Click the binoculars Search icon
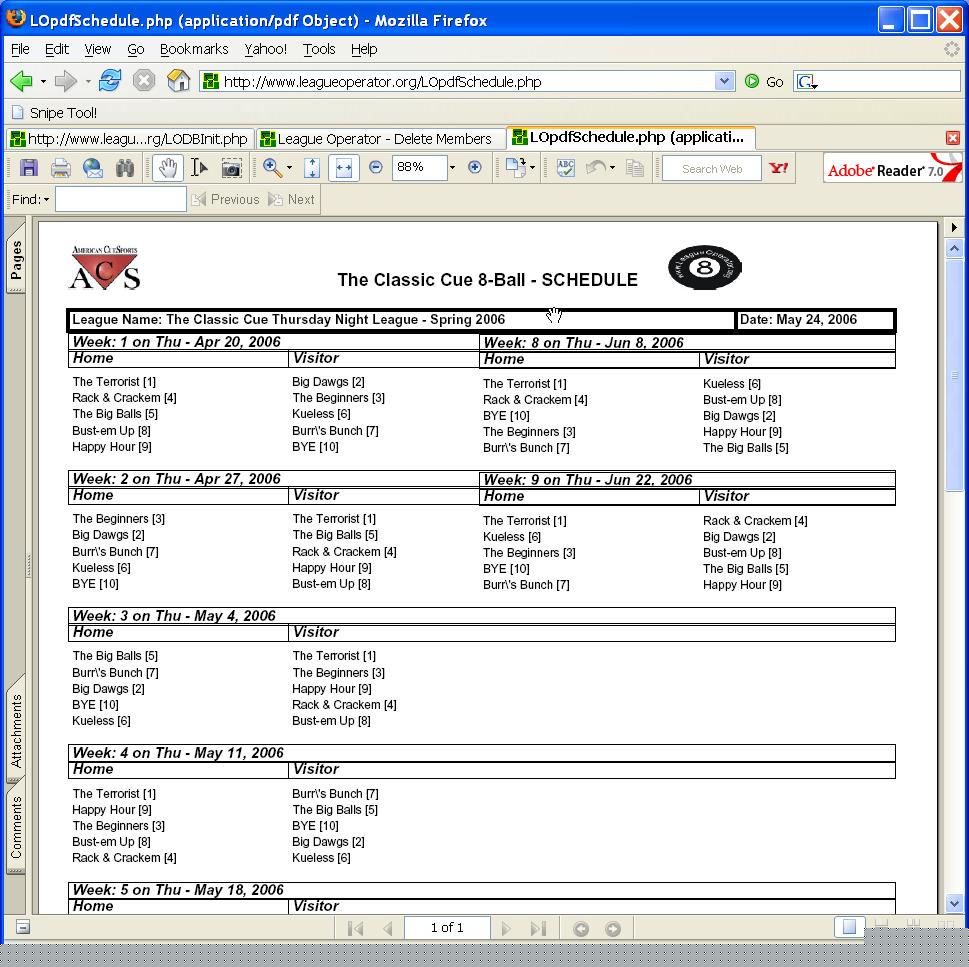Screen dimensions: 969x967 coord(125,168)
